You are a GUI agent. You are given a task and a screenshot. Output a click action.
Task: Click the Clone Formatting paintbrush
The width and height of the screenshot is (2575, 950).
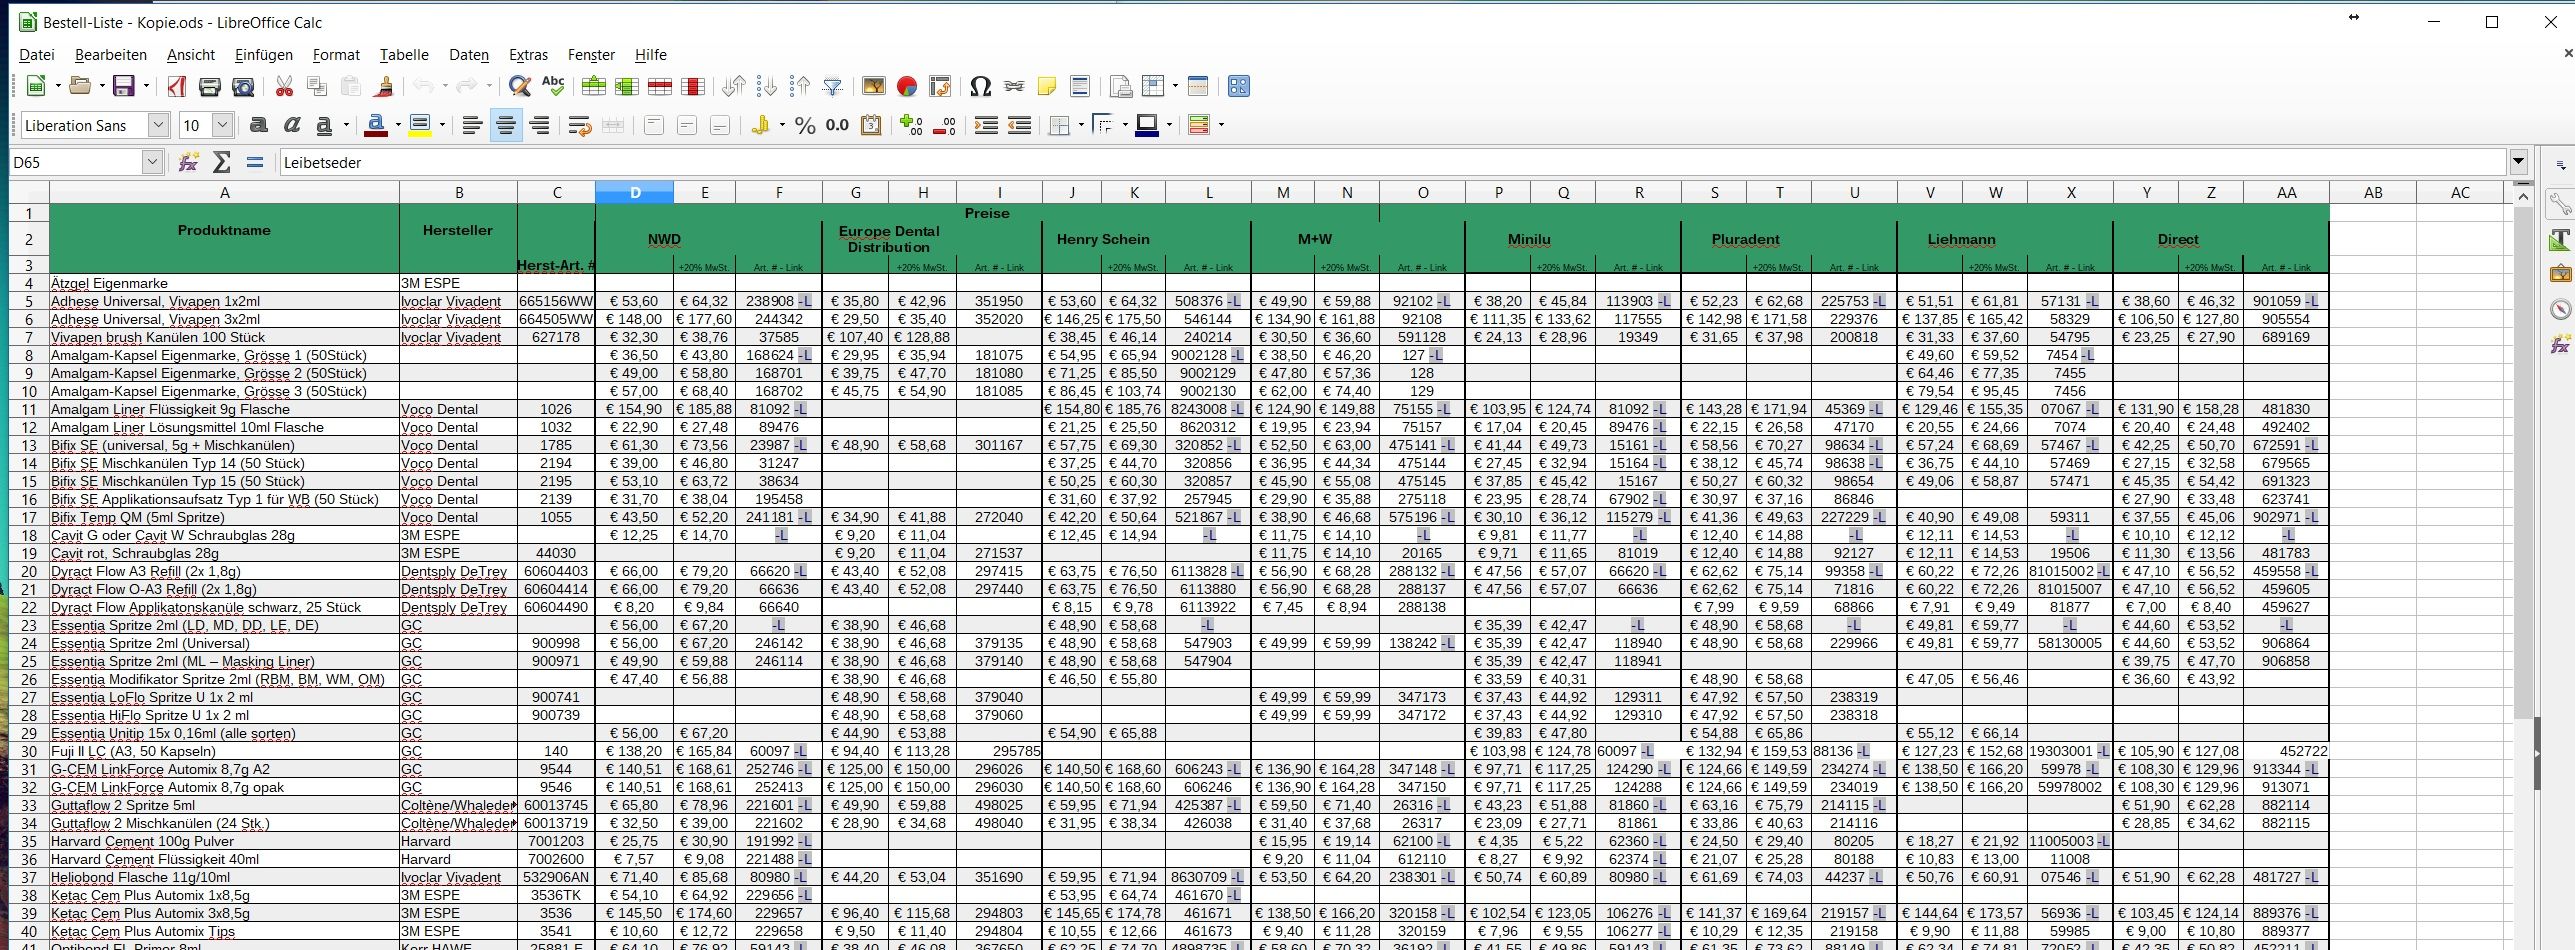coord(383,87)
